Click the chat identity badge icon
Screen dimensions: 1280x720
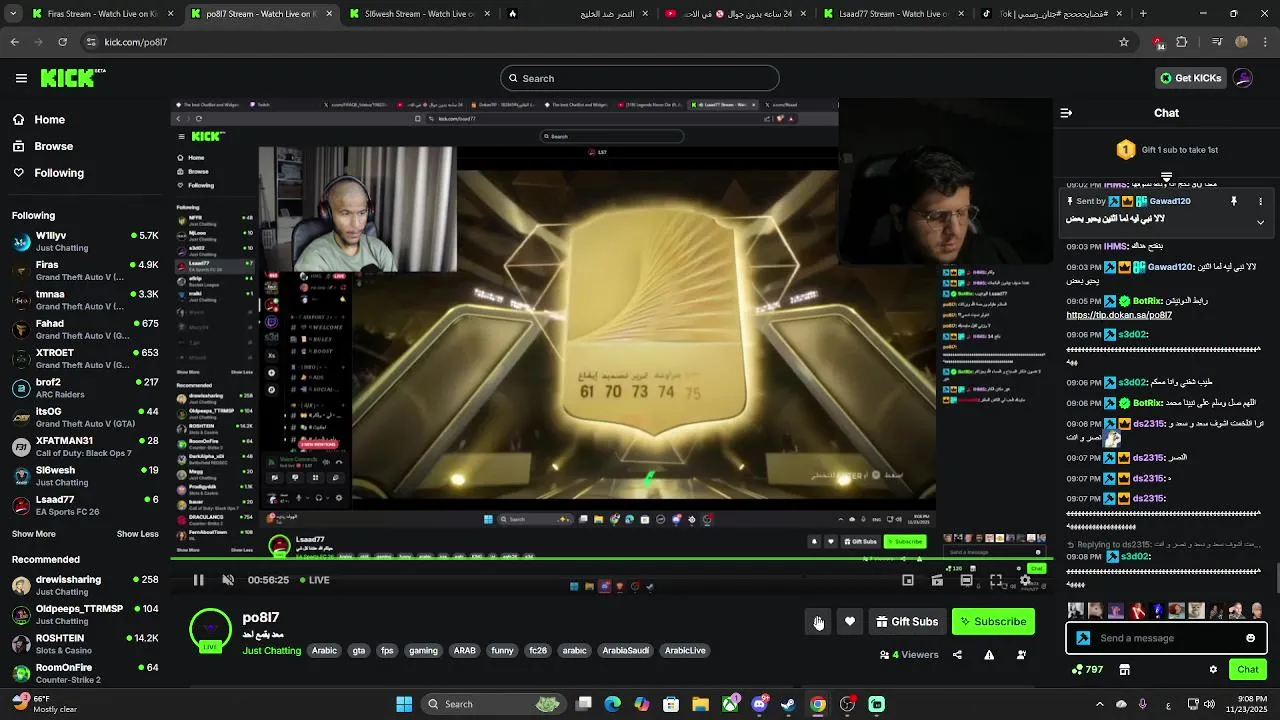1083,638
